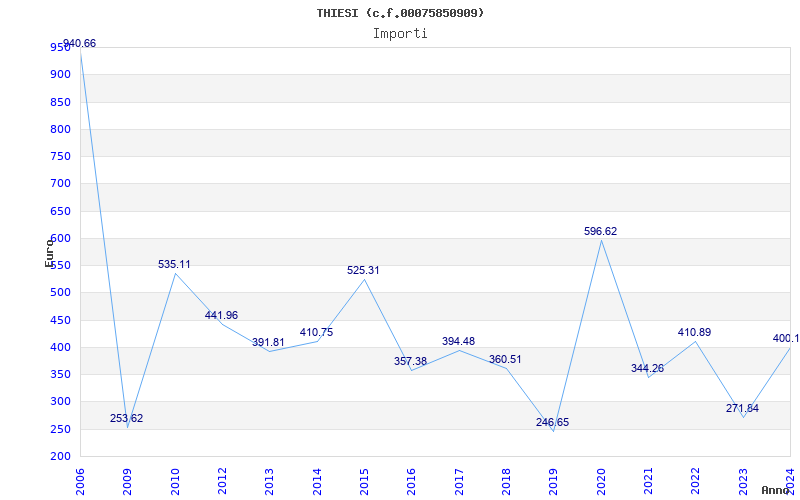Click the 344.26 data label
Image resolution: width=800 pixels, height=500 pixels.
tap(647, 368)
